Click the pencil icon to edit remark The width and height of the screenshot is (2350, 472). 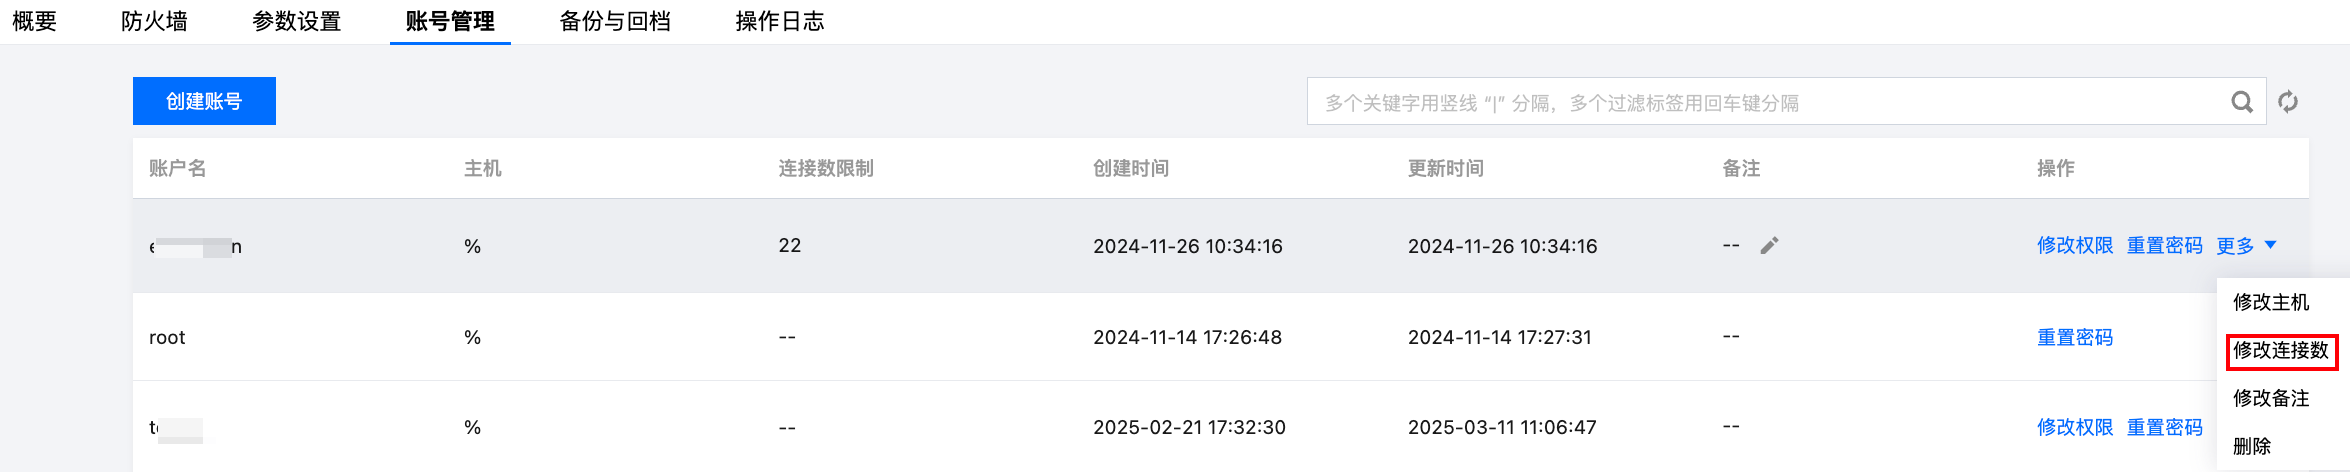pyautogui.click(x=1769, y=246)
